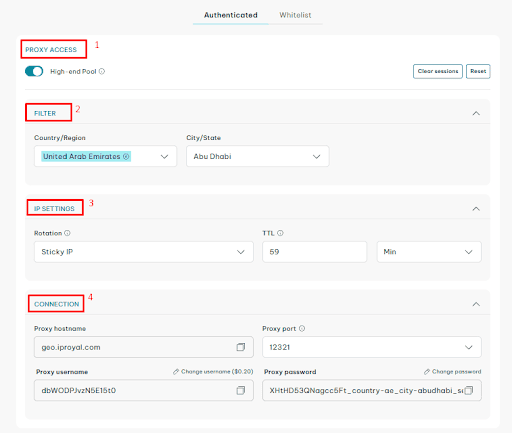512x433 pixels.
Task: Open Rotation info tooltip icon
Action: tap(67, 233)
